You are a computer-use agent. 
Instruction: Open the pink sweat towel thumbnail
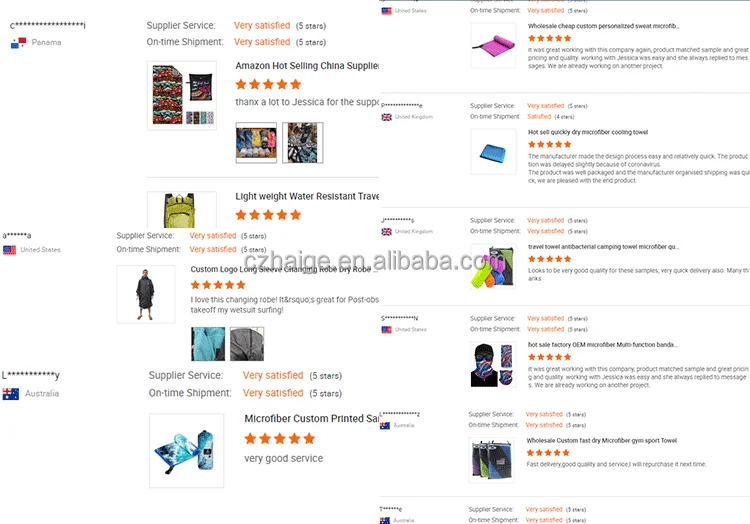[493, 45]
